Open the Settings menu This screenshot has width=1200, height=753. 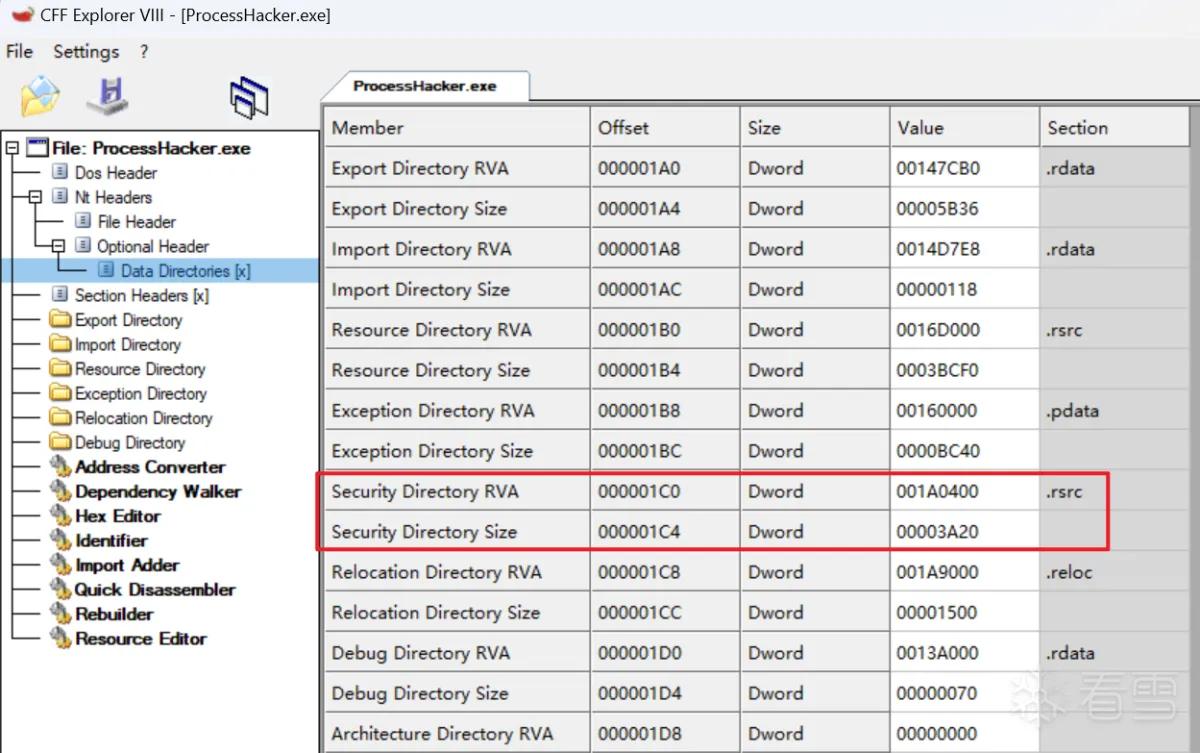coord(86,52)
